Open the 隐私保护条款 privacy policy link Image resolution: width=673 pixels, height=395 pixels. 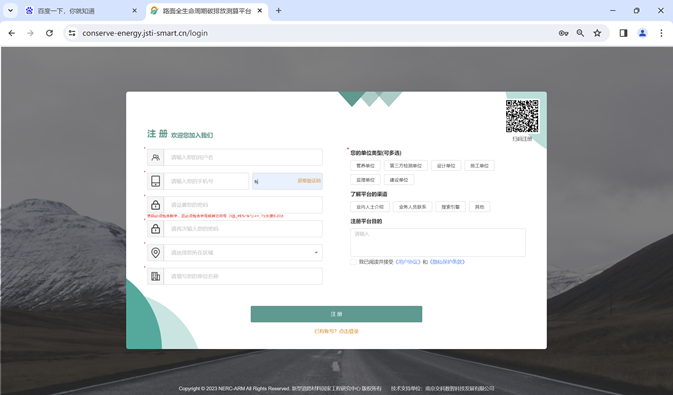click(x=447, y=262)
